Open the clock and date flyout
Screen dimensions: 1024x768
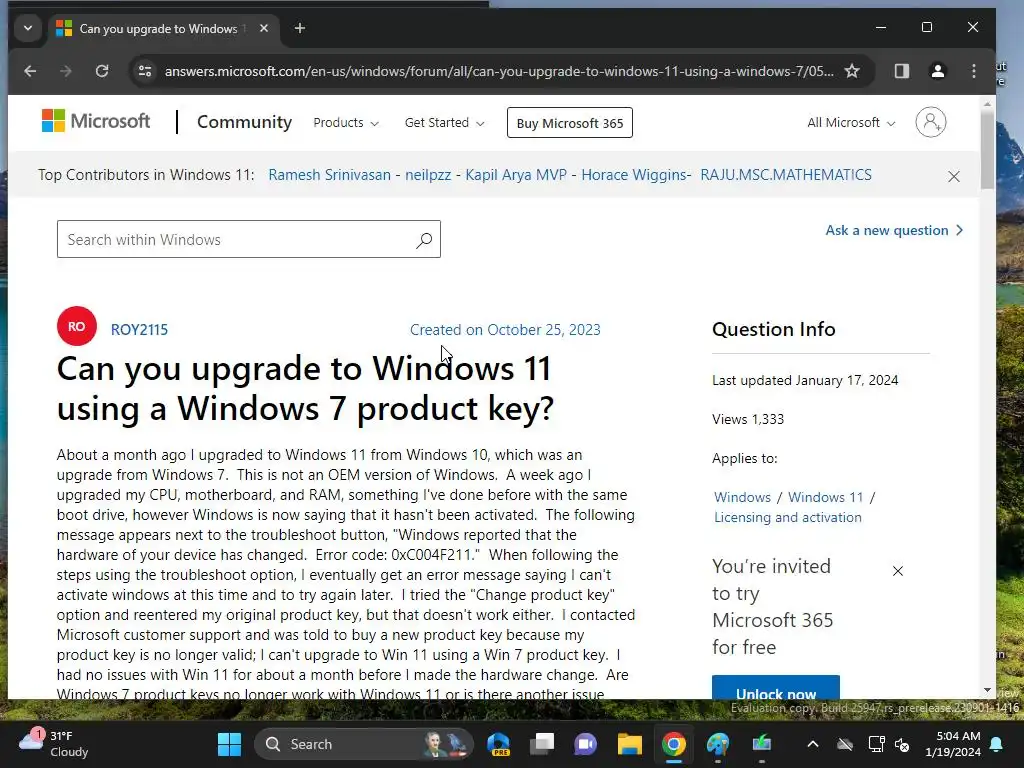952,744
